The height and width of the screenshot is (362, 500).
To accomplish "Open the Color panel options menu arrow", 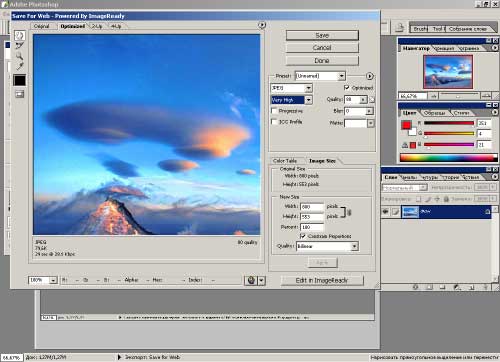I will (495, 113).
